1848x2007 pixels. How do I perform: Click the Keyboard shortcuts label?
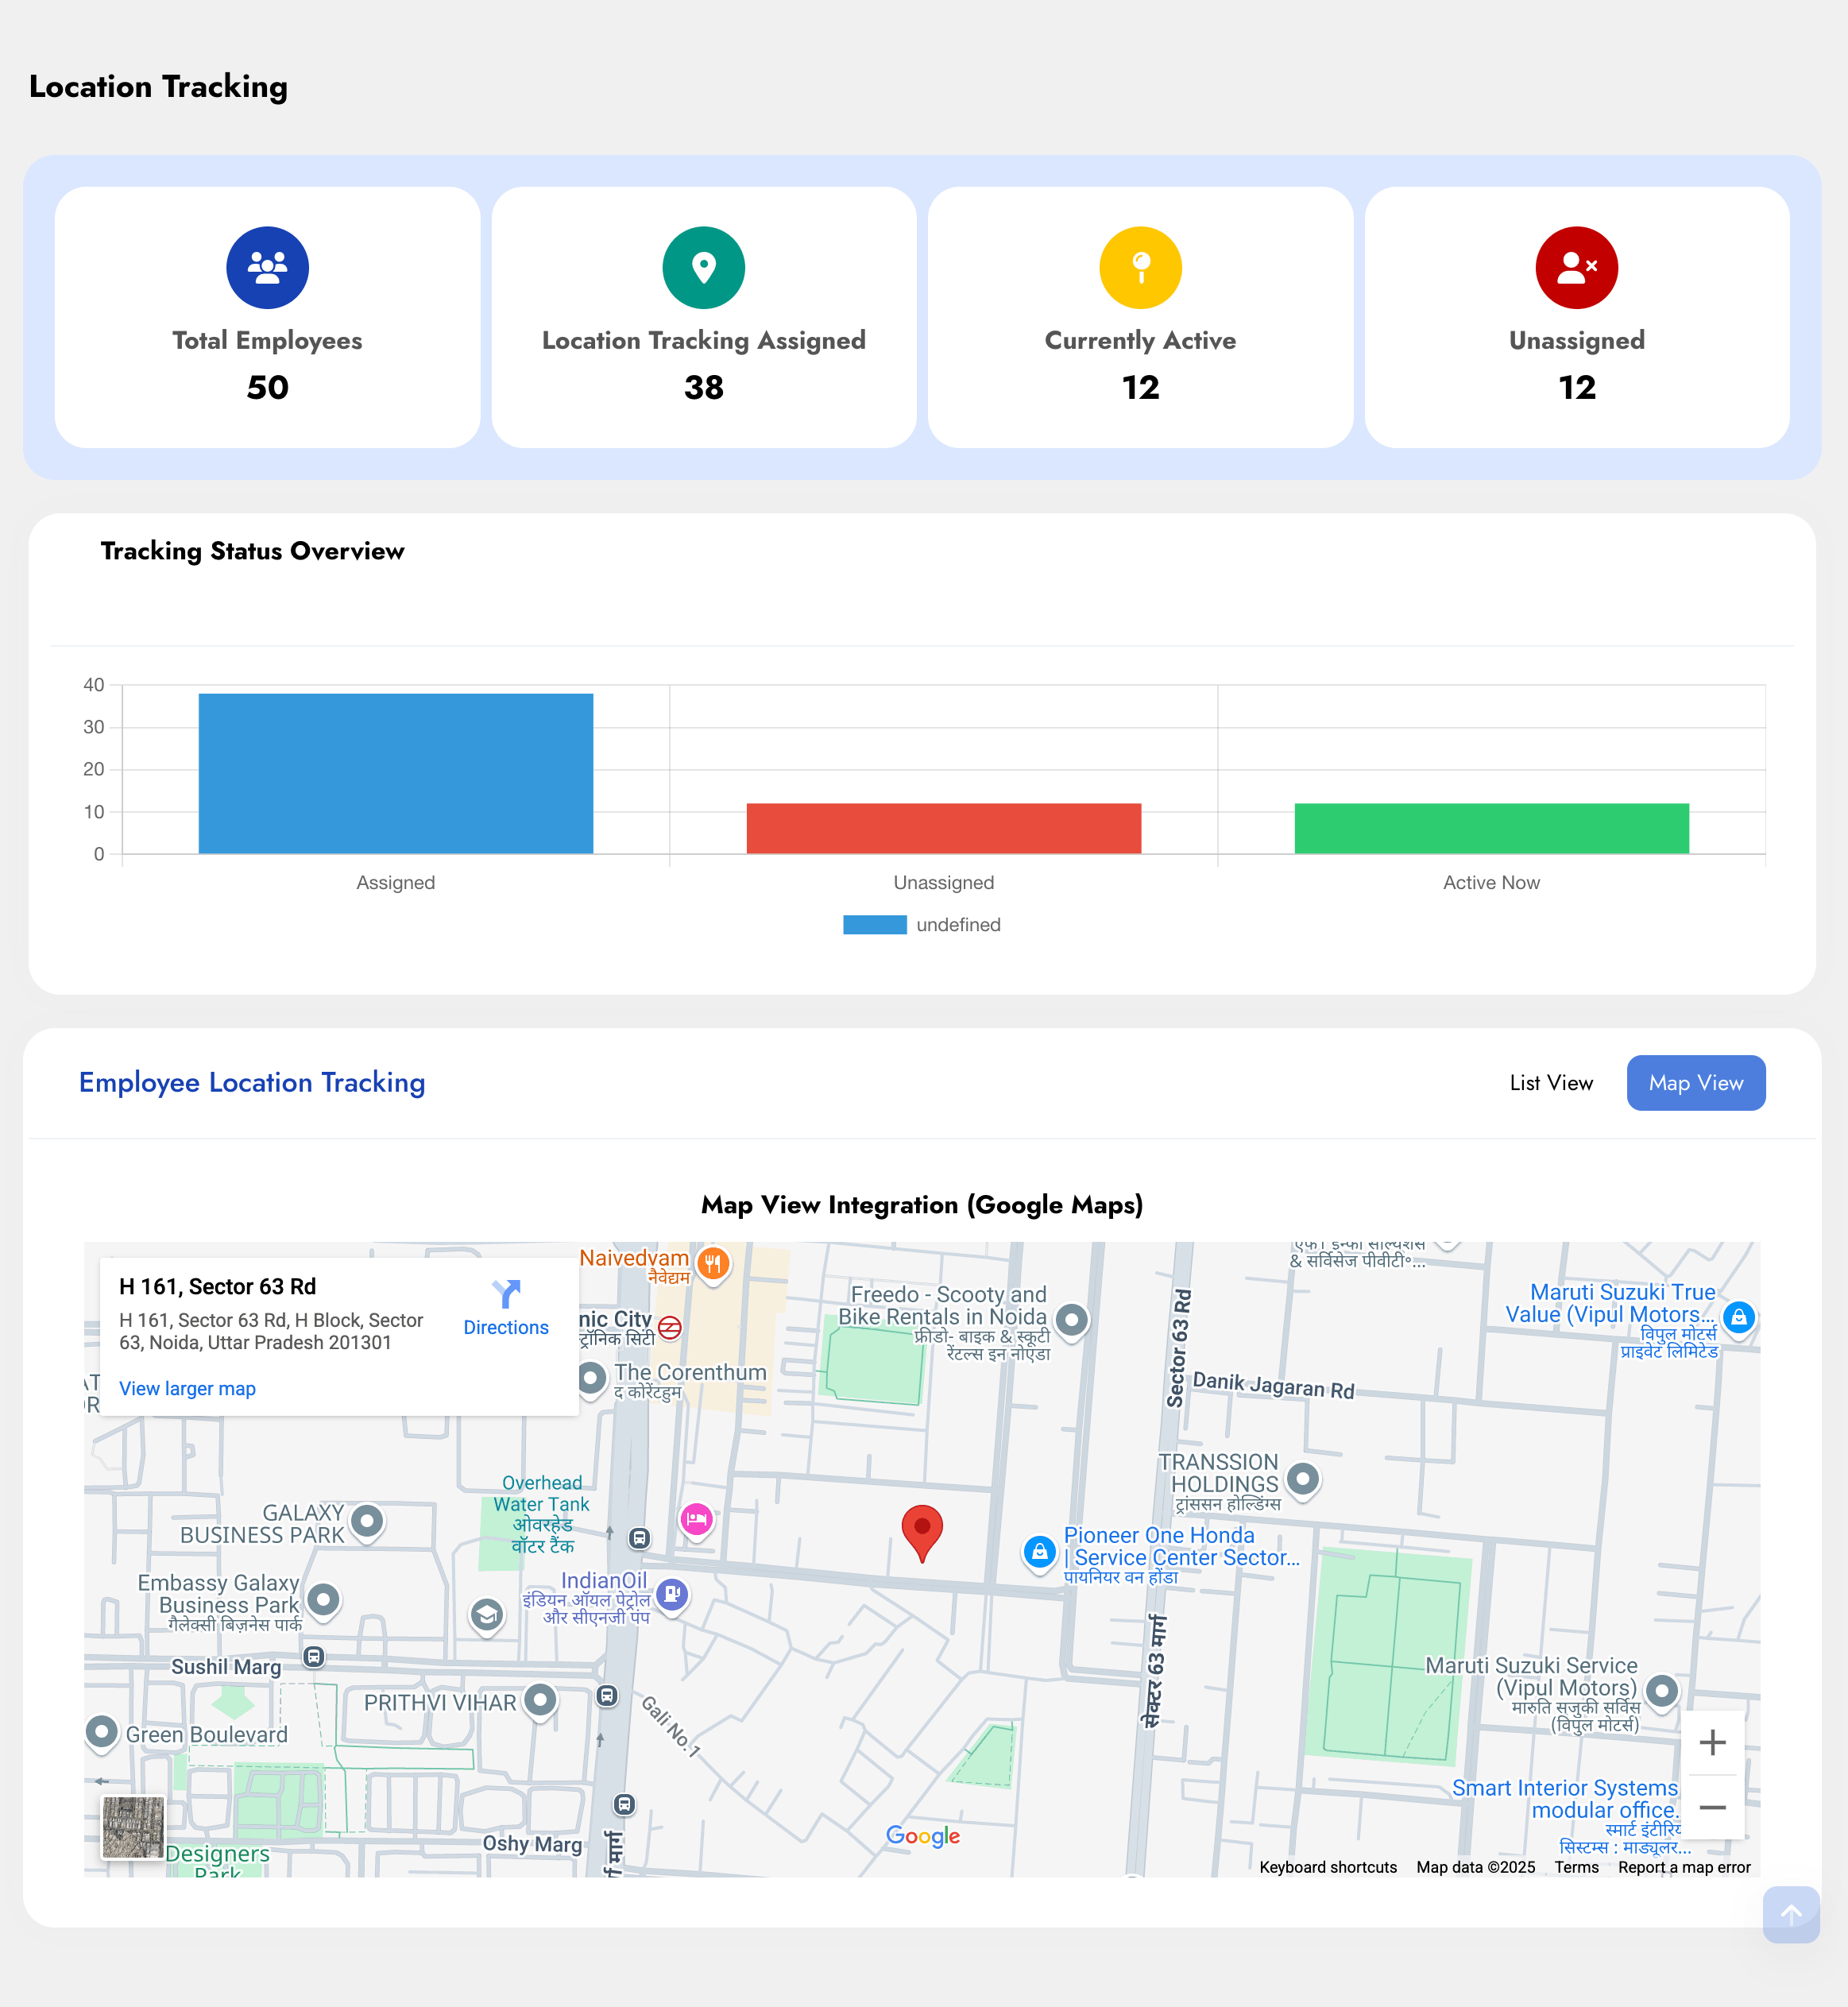pyautogui.click(x=1328, y=1867)
